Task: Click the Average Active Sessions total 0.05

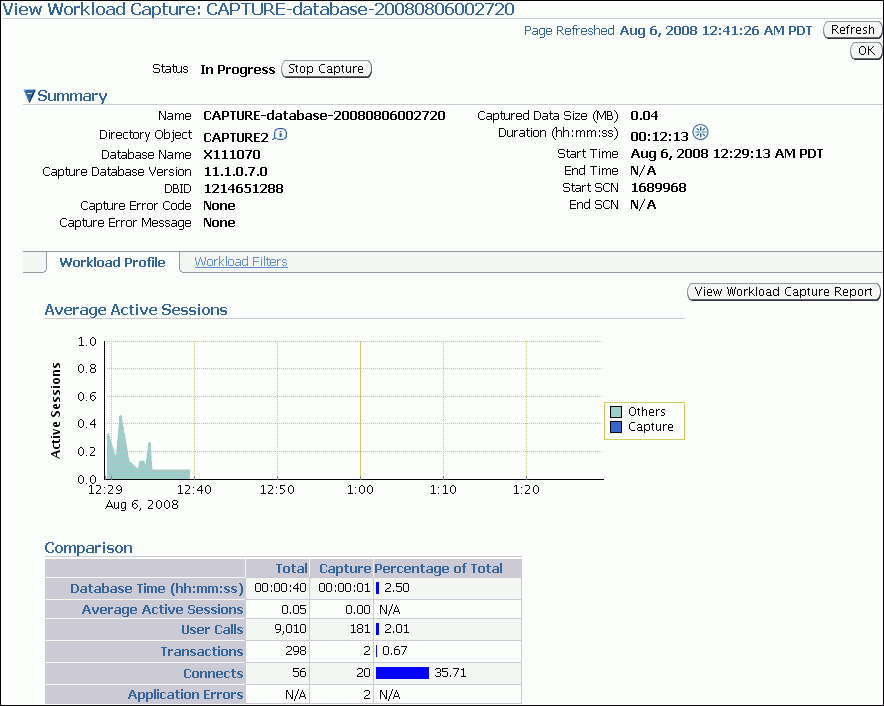Action: tap(294, 610)
